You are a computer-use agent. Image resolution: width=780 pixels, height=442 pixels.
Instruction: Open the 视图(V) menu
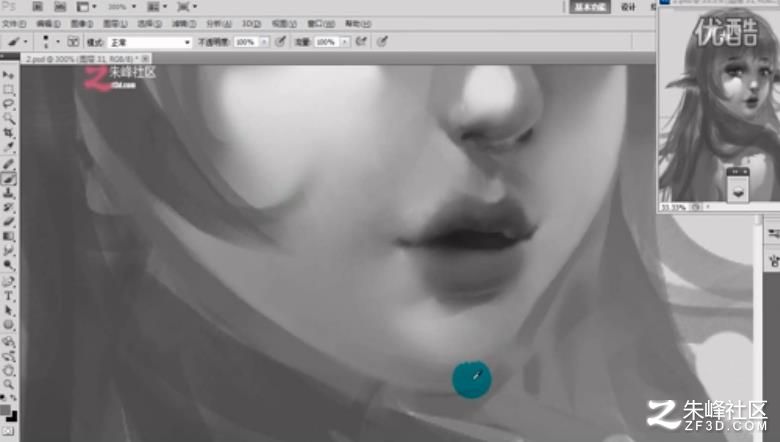284,24
